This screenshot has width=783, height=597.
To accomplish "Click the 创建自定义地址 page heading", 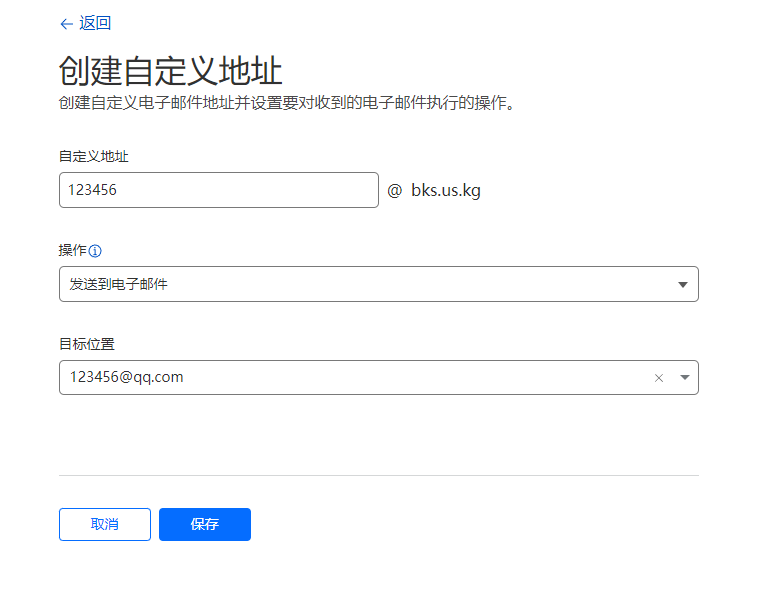I will [x=170, y=72].
